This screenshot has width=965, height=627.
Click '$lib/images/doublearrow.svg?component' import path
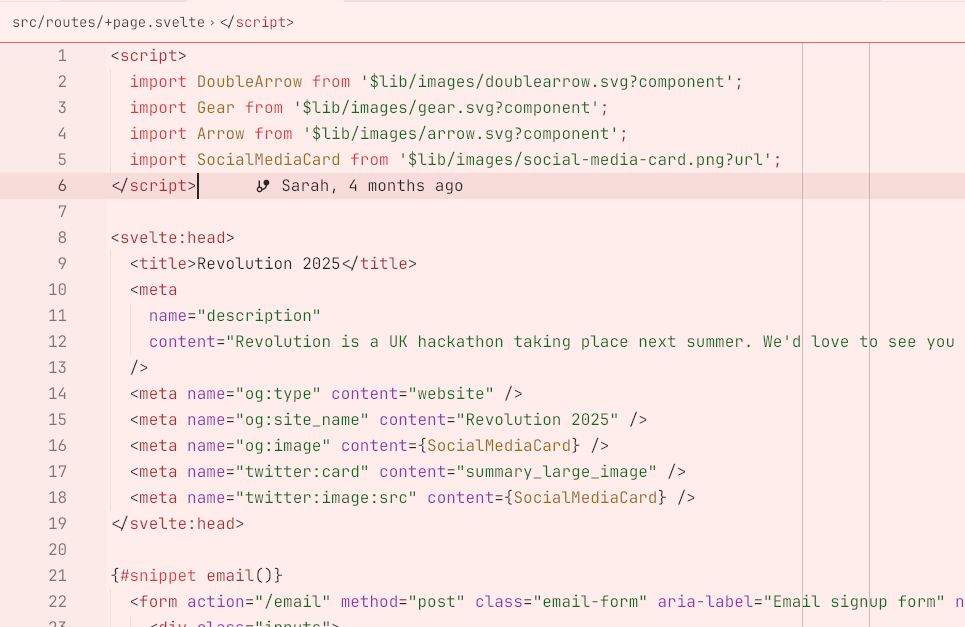(x=547, y=82)
